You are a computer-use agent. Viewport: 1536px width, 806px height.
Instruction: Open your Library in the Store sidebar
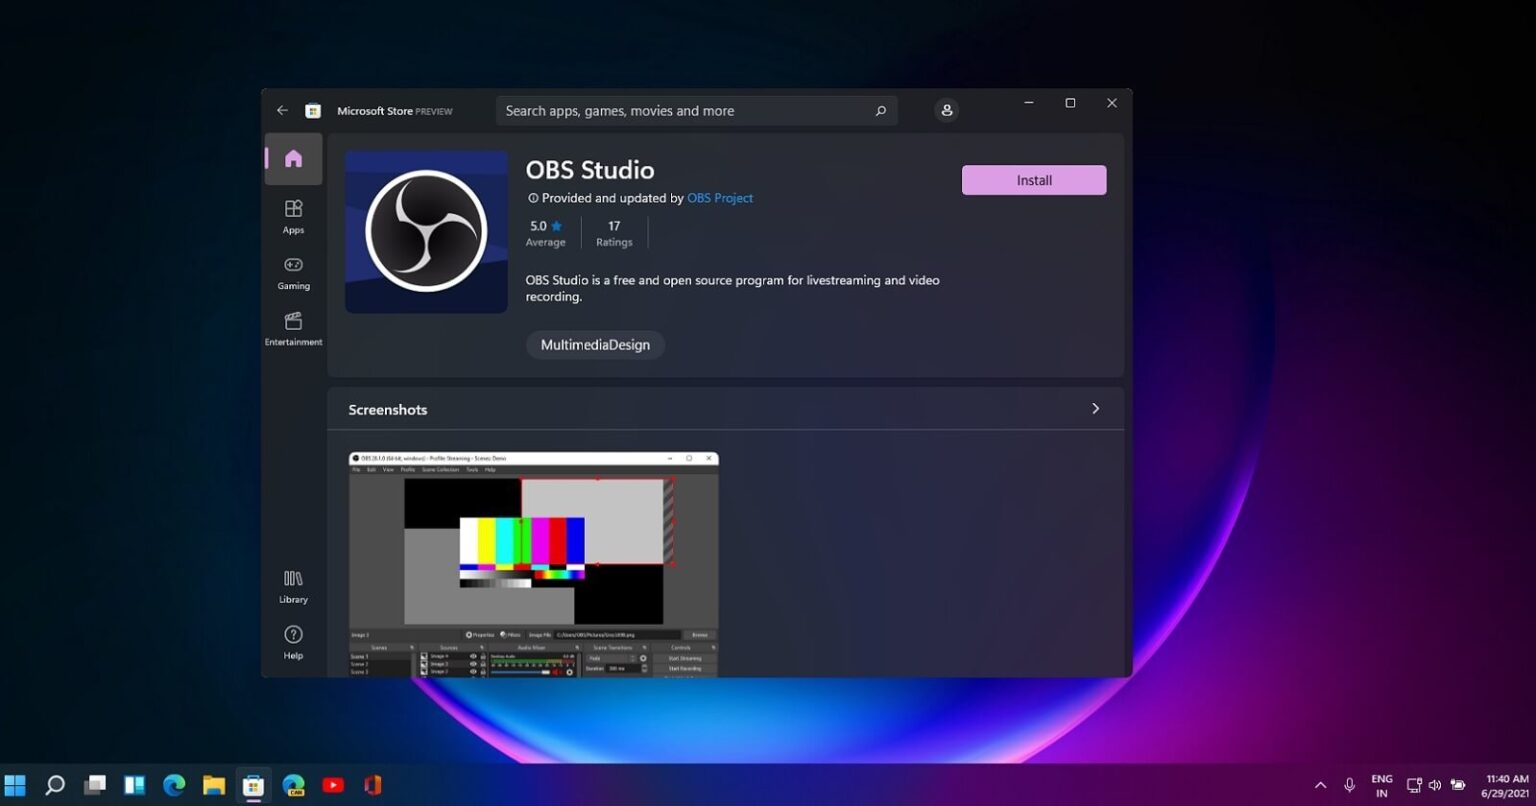click(293, 585)
